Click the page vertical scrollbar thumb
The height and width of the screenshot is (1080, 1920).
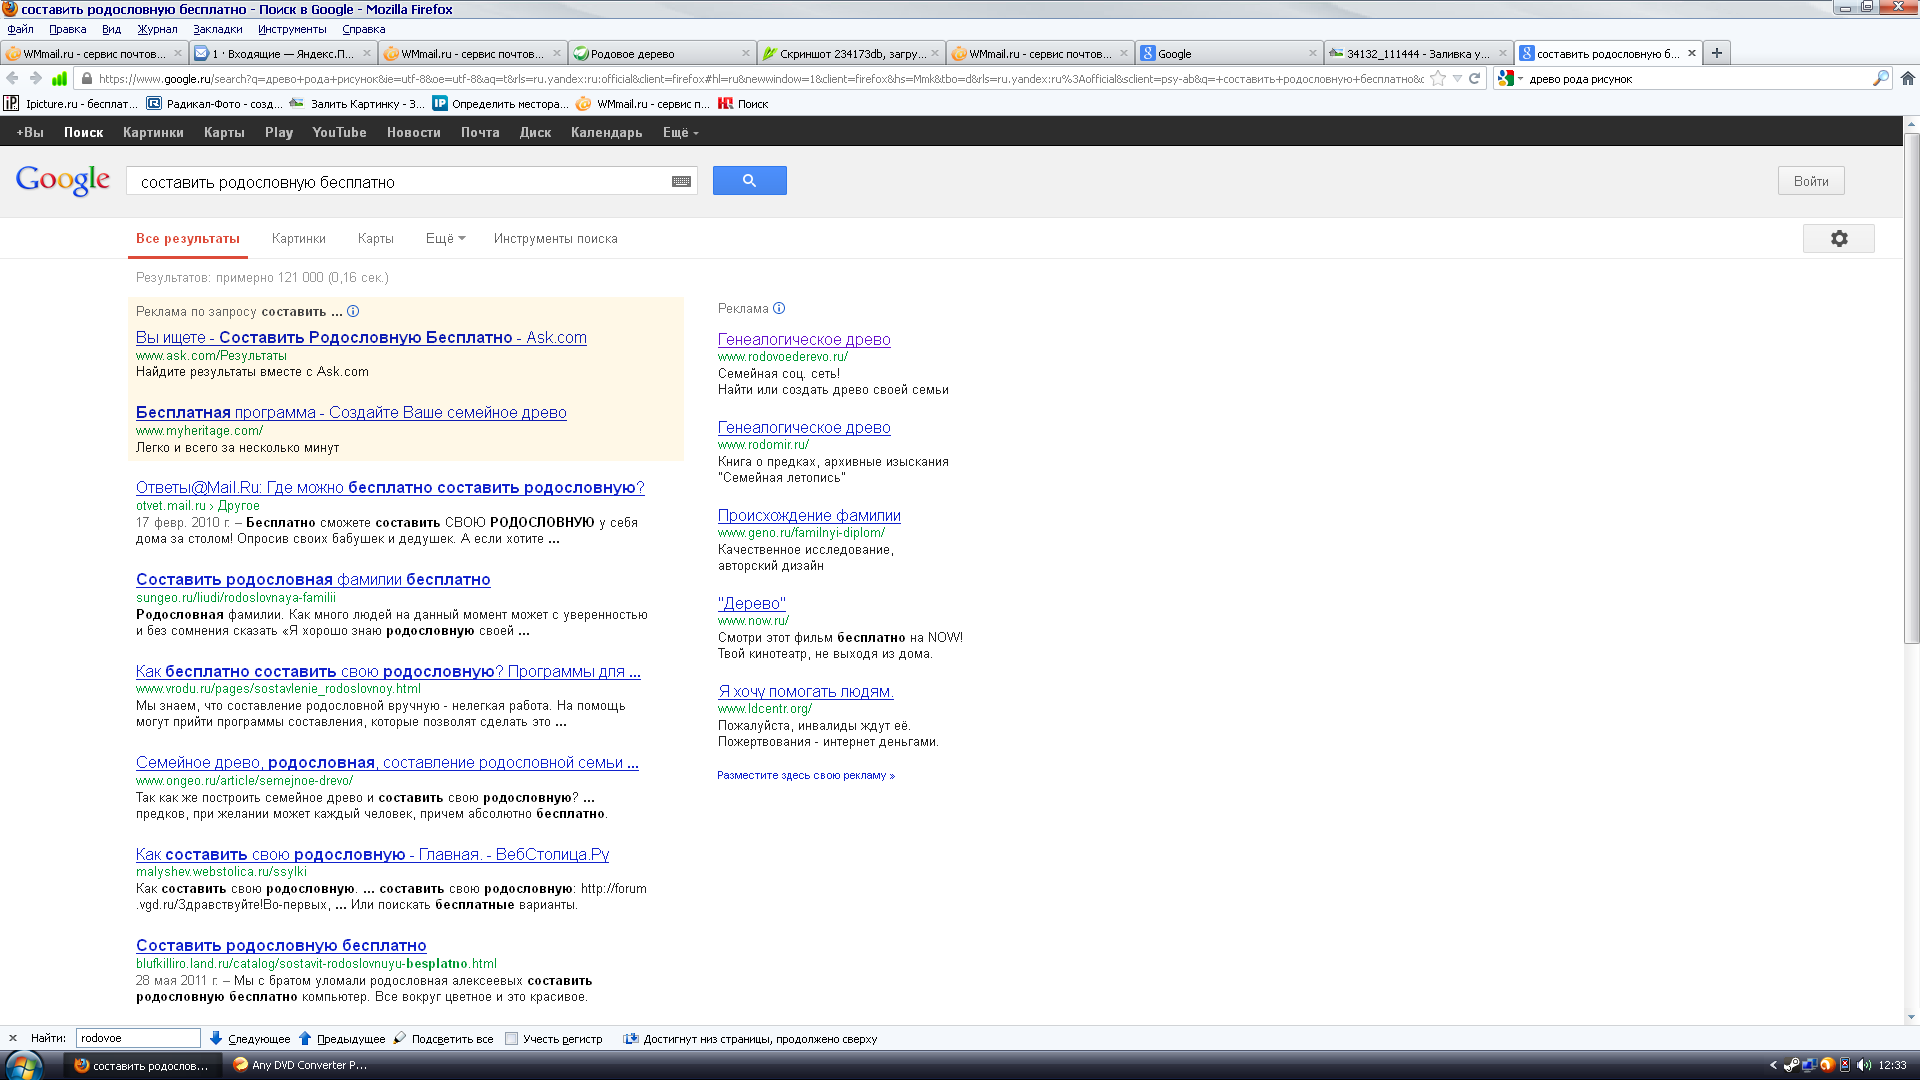(1911, 388)
